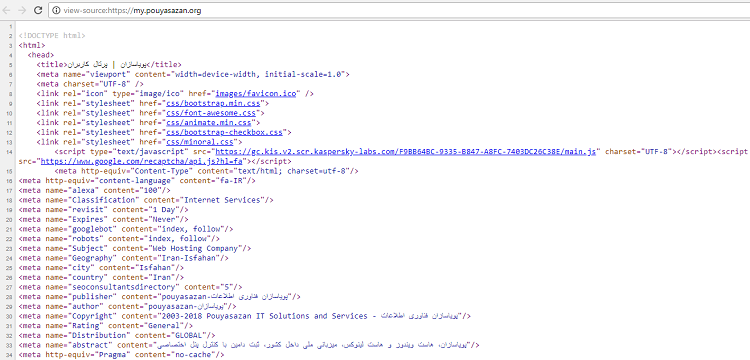Go back with the browser back arrow
The image size is (750, 360).
point(7,10)
